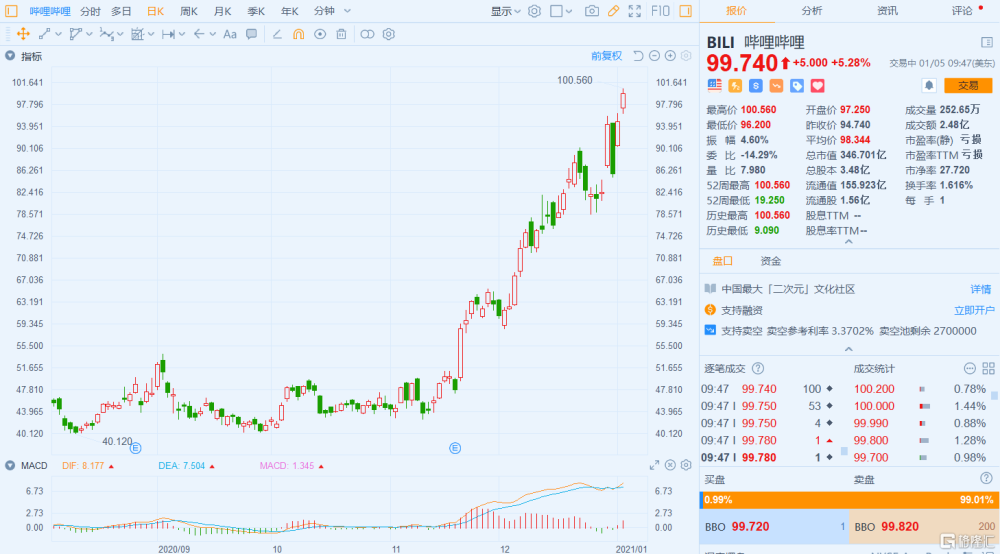Collapse the 指标 indicator section
This screenshot has width=1000, height=554.
point(10,56)
